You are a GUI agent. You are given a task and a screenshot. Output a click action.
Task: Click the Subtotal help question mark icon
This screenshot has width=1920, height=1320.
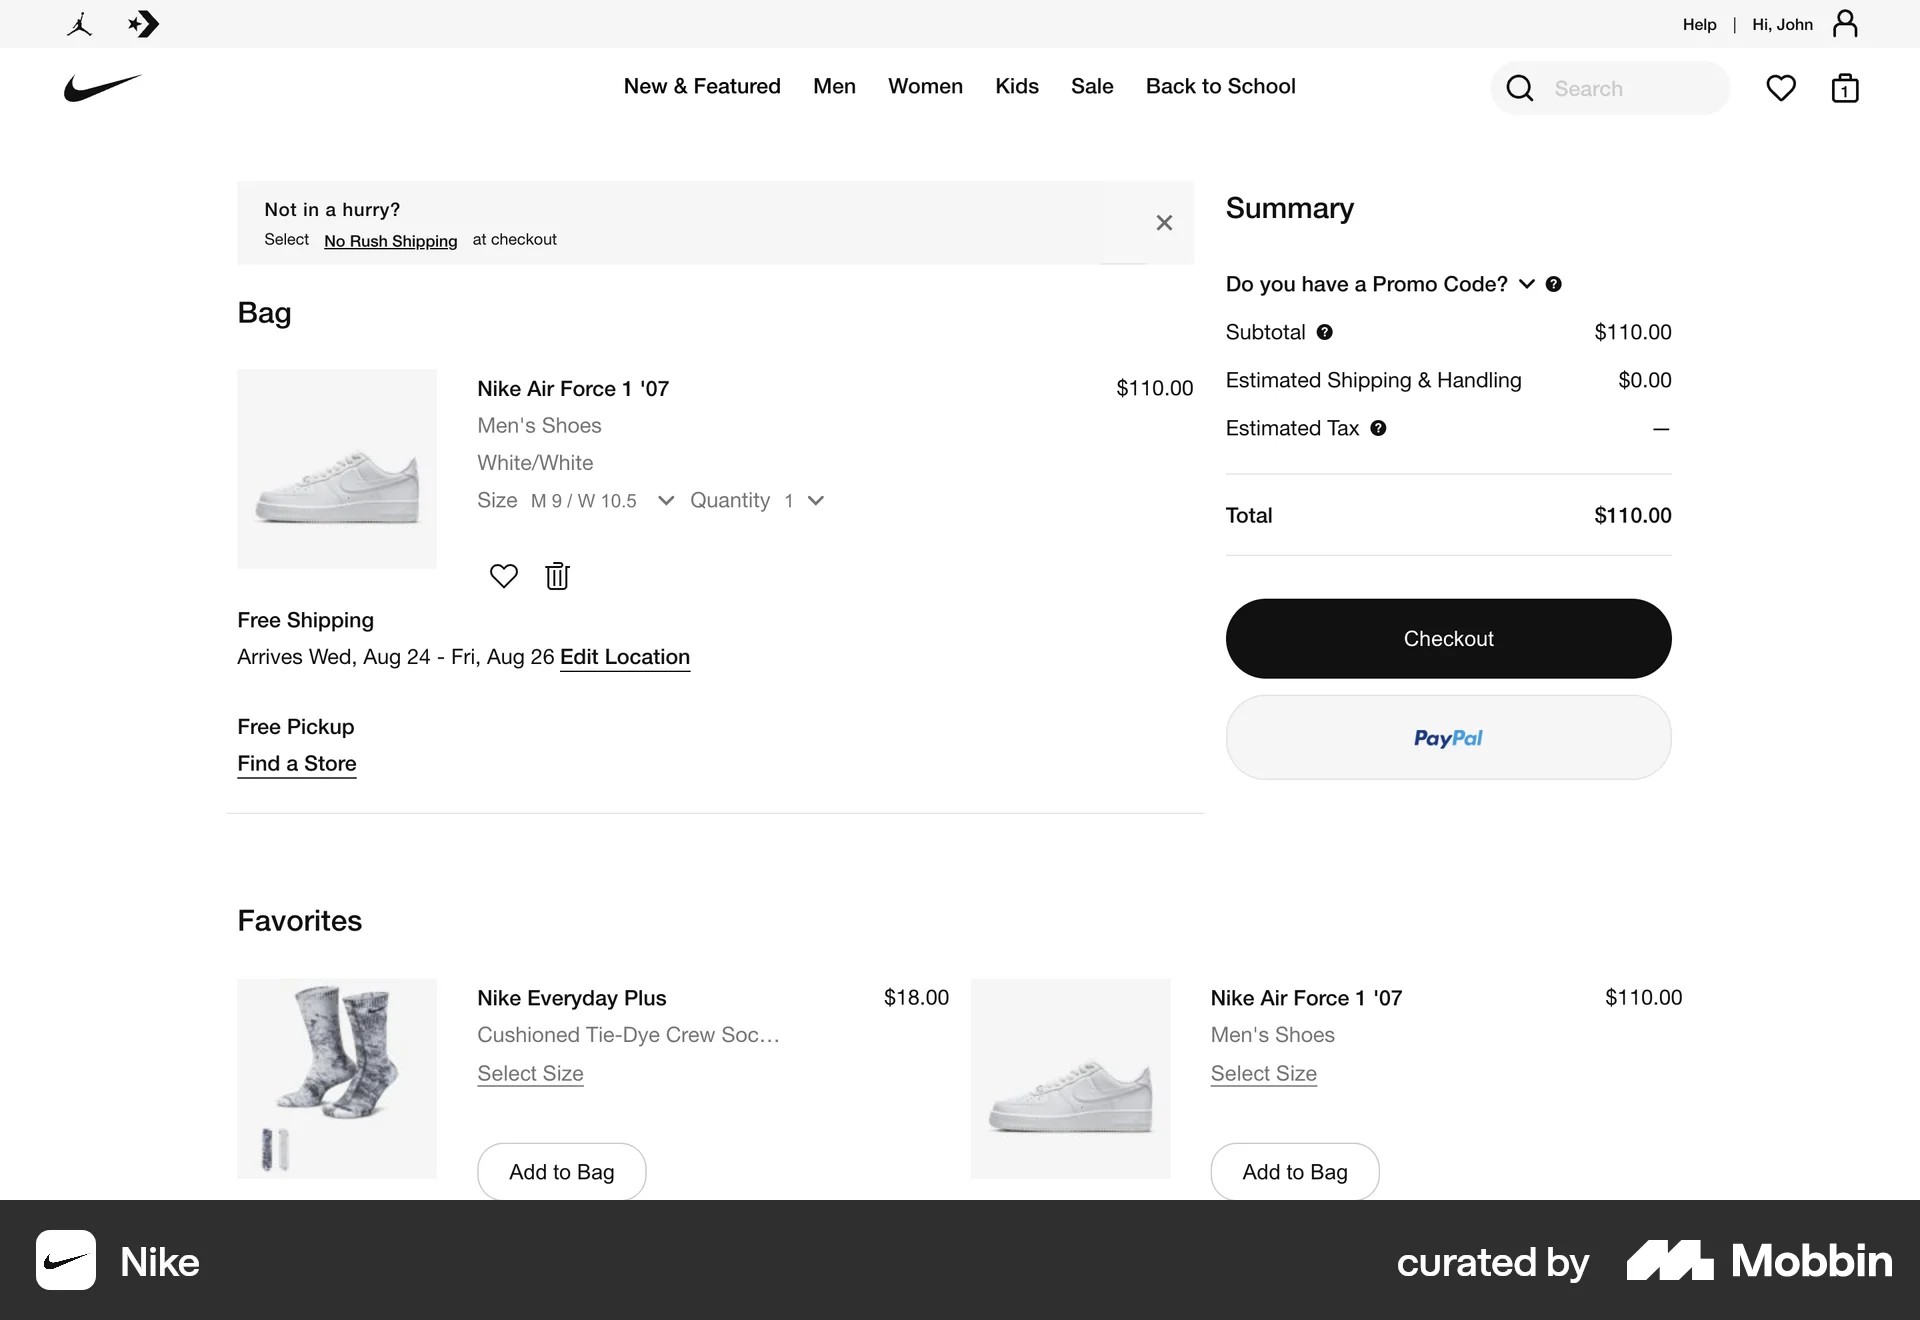(x=1325, y=332)
